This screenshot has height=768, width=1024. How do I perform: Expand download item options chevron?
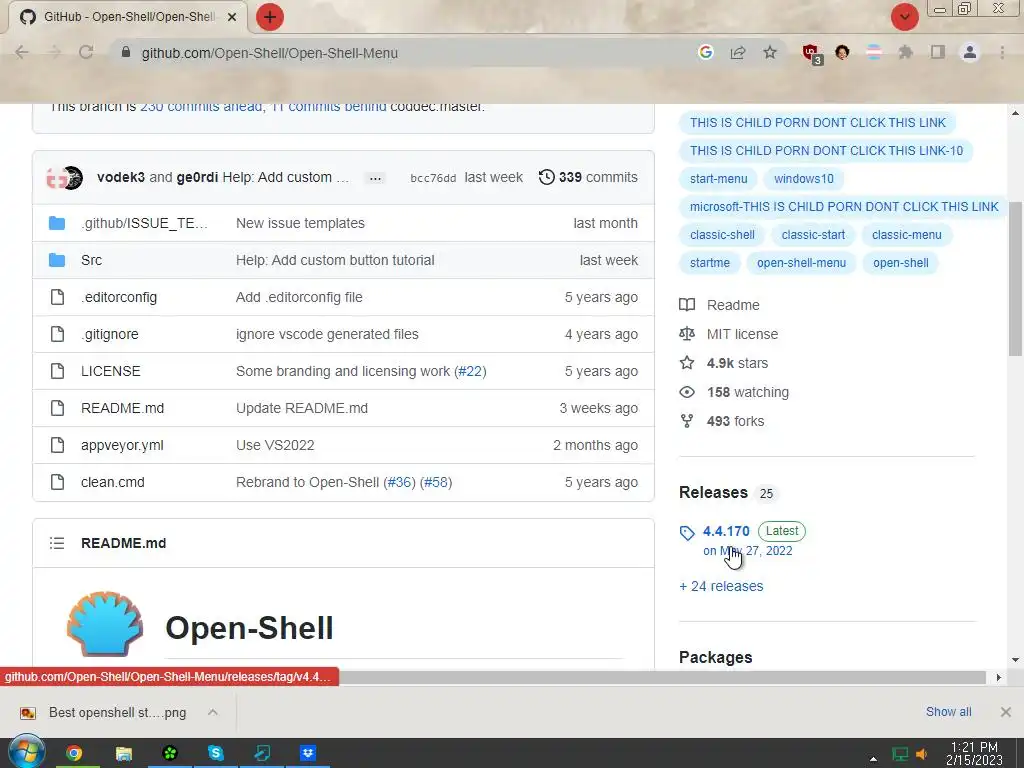(213, 712)
